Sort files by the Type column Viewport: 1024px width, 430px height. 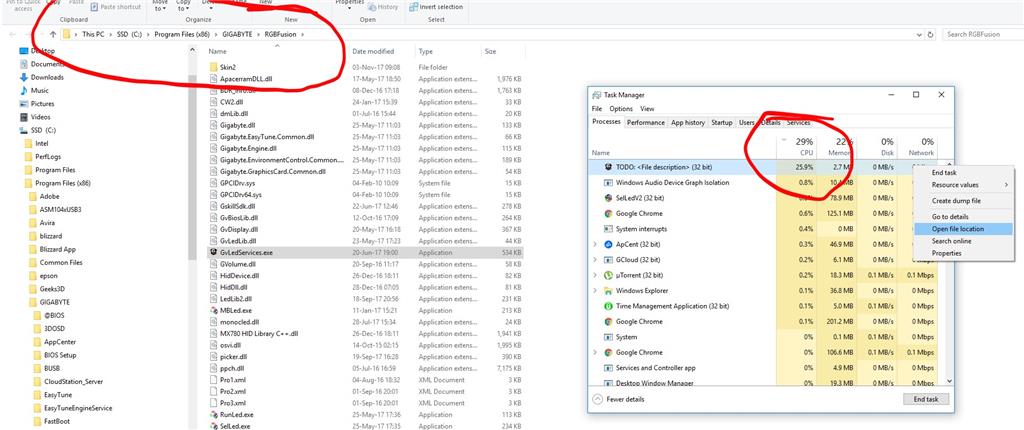[x=425, y=51]
